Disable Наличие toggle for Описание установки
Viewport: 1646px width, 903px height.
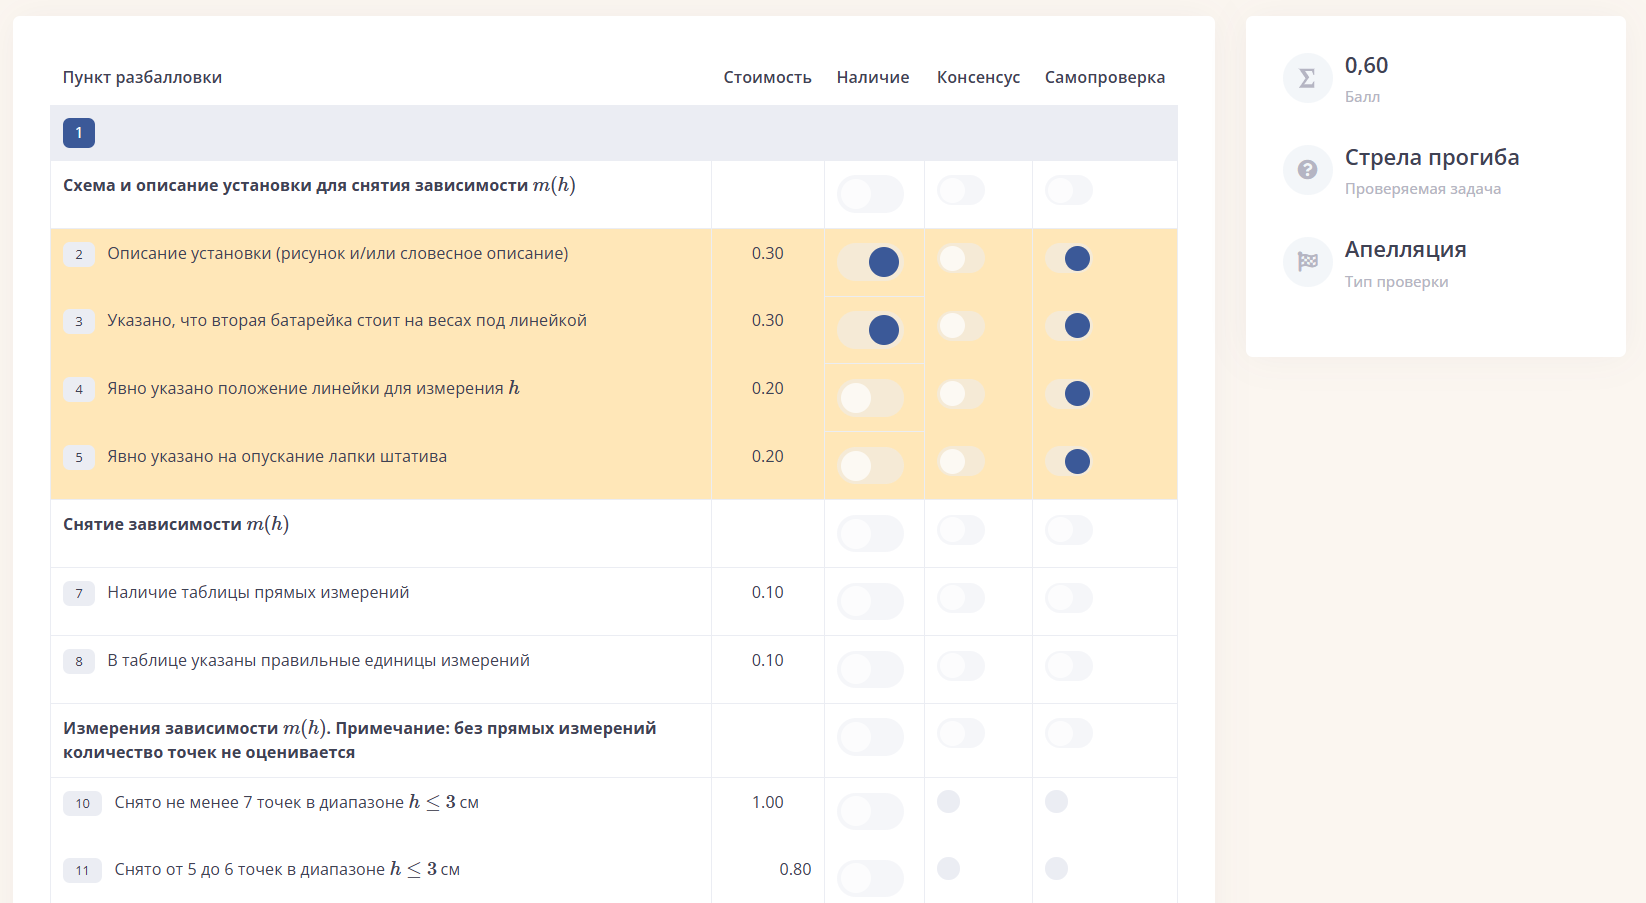[870, 262]
